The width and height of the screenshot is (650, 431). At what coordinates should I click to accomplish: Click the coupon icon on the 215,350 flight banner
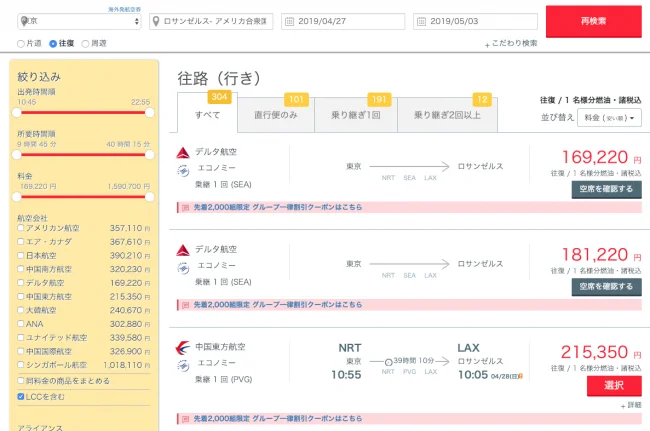click(x=185, y=419)
